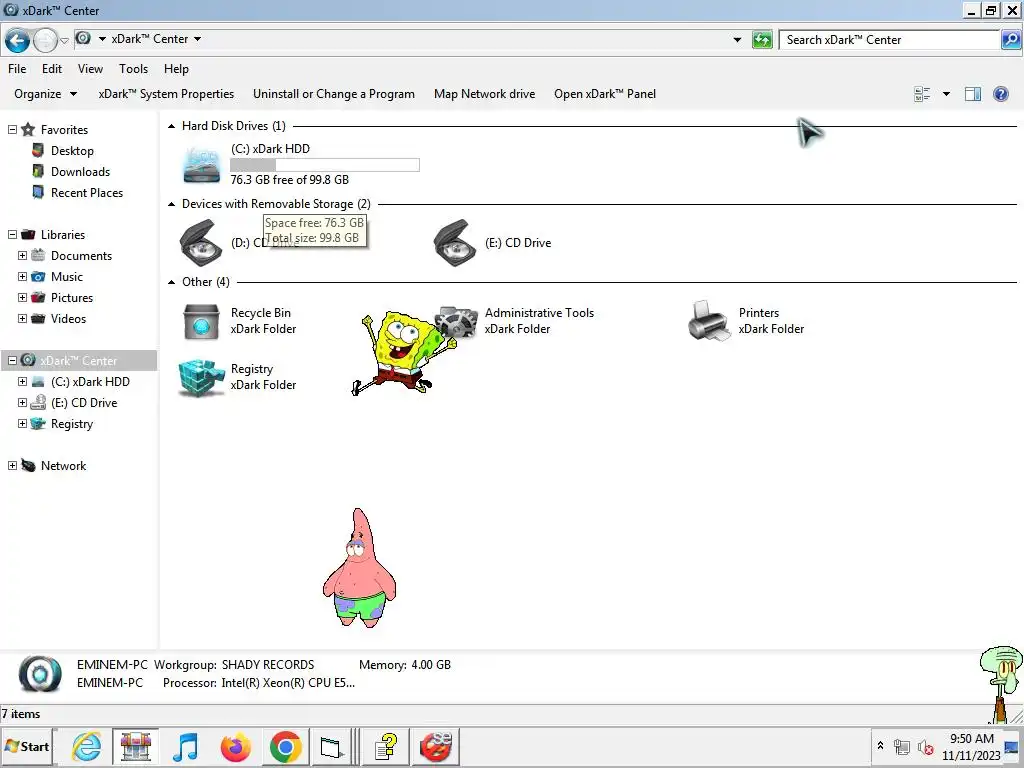
Task: Open the View menu
Action: [90, 69]
